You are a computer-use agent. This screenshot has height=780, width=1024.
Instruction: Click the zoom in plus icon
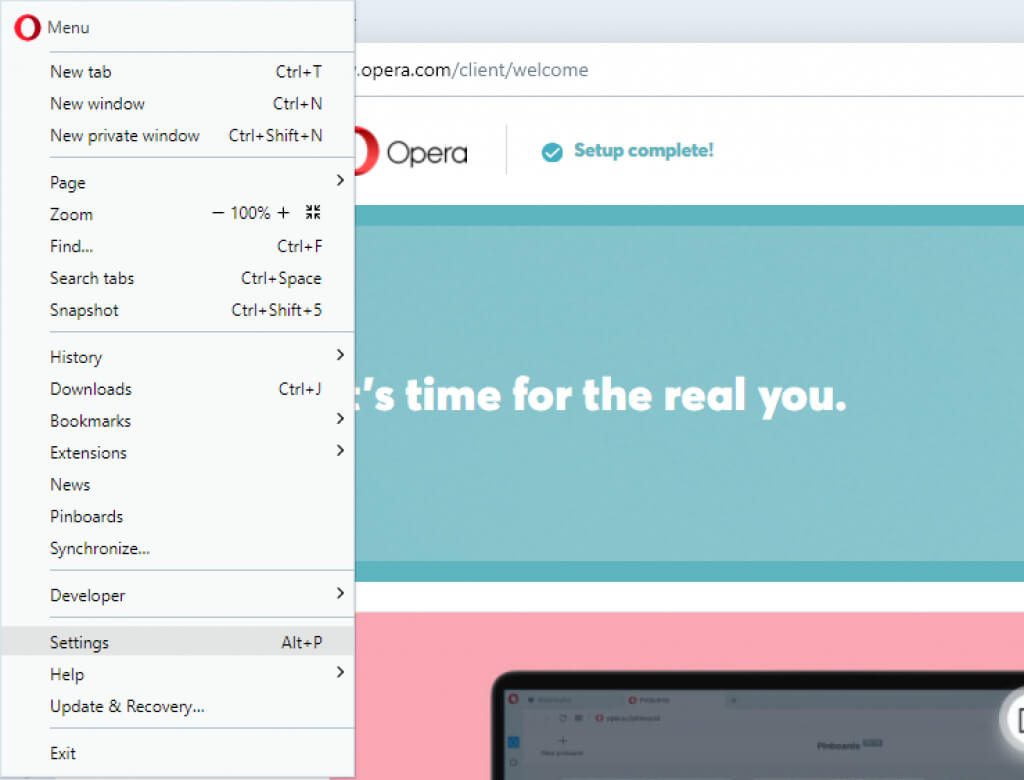tap(283, 213)
